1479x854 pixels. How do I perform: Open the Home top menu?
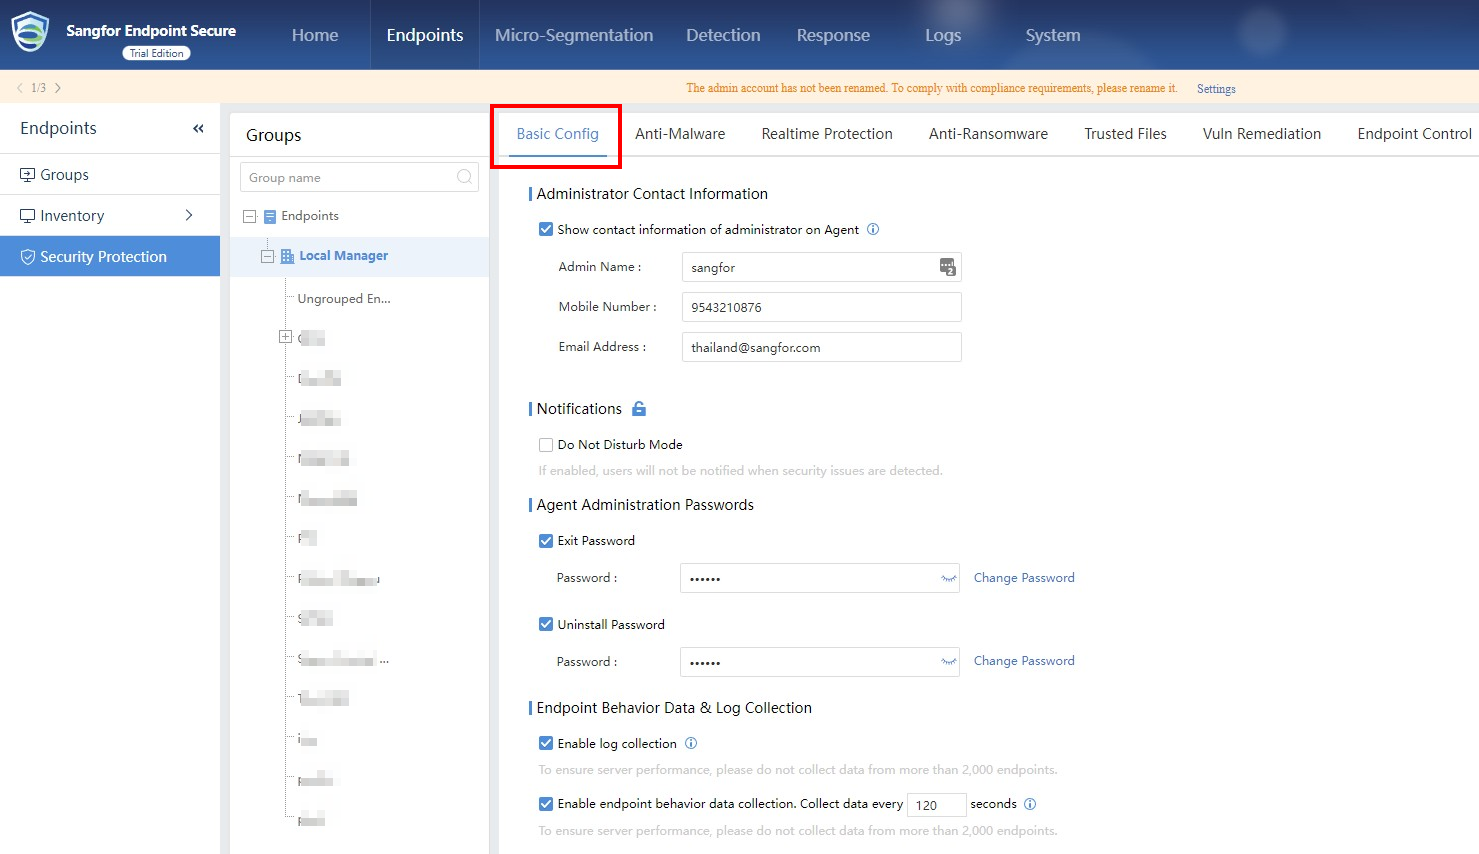tap(315, 35)
